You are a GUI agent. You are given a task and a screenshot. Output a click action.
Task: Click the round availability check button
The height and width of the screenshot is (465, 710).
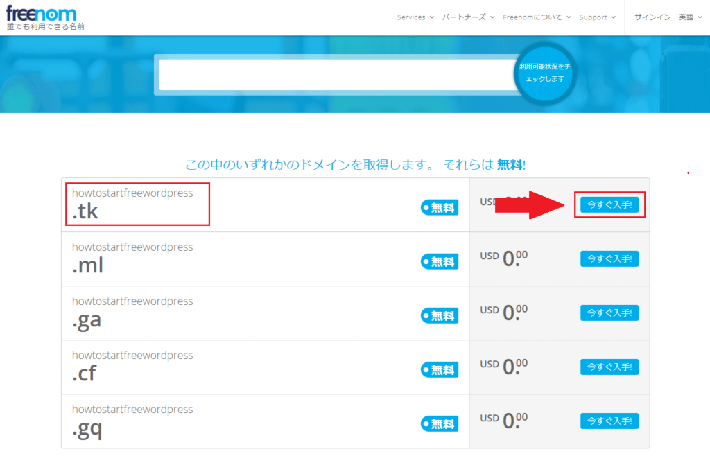click(x=545, y=73)
